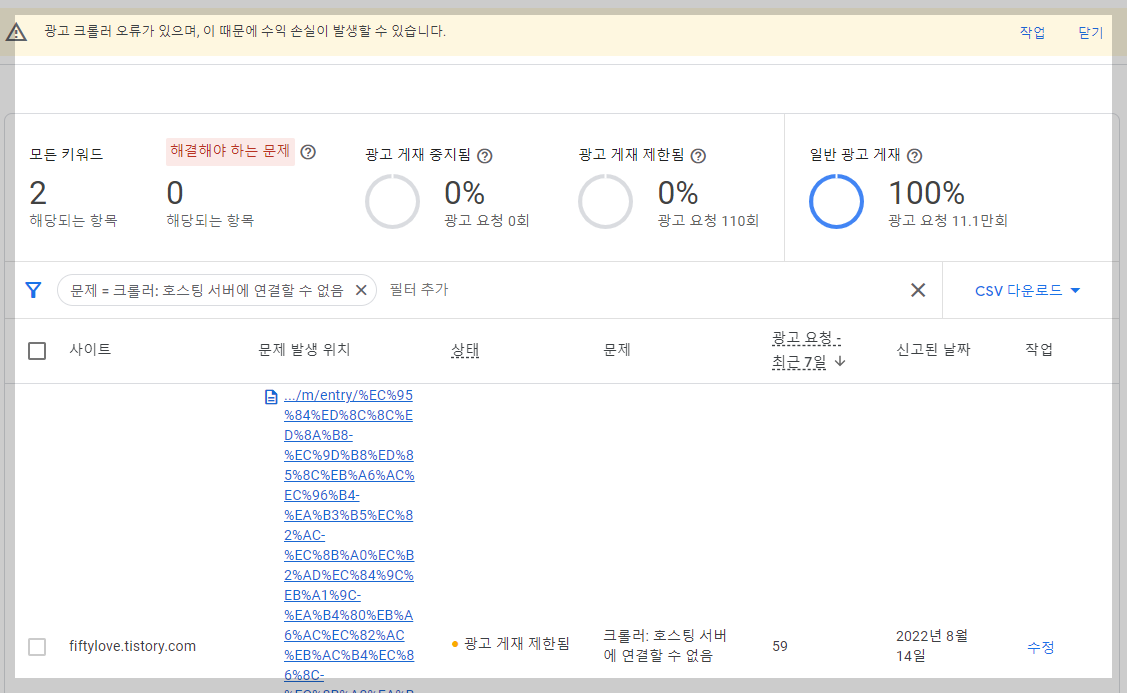Check the select-all checkbox in the table header

tap(37, 351)
